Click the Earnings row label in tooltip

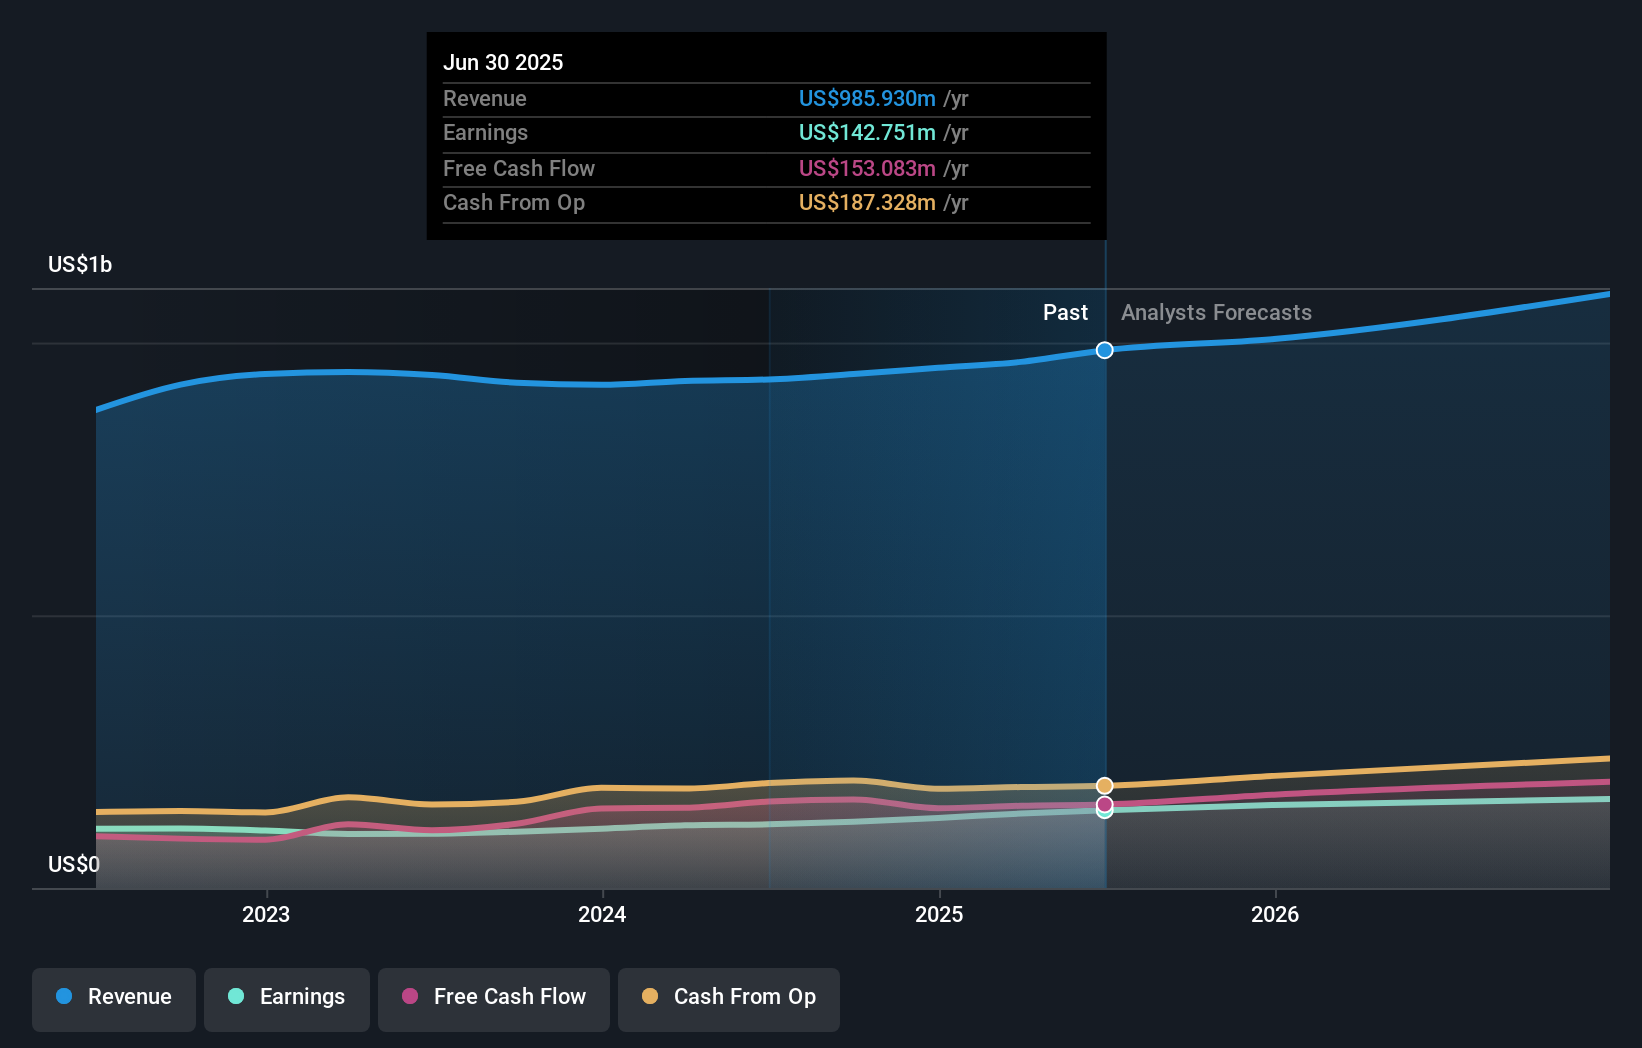tap(485, 132)
